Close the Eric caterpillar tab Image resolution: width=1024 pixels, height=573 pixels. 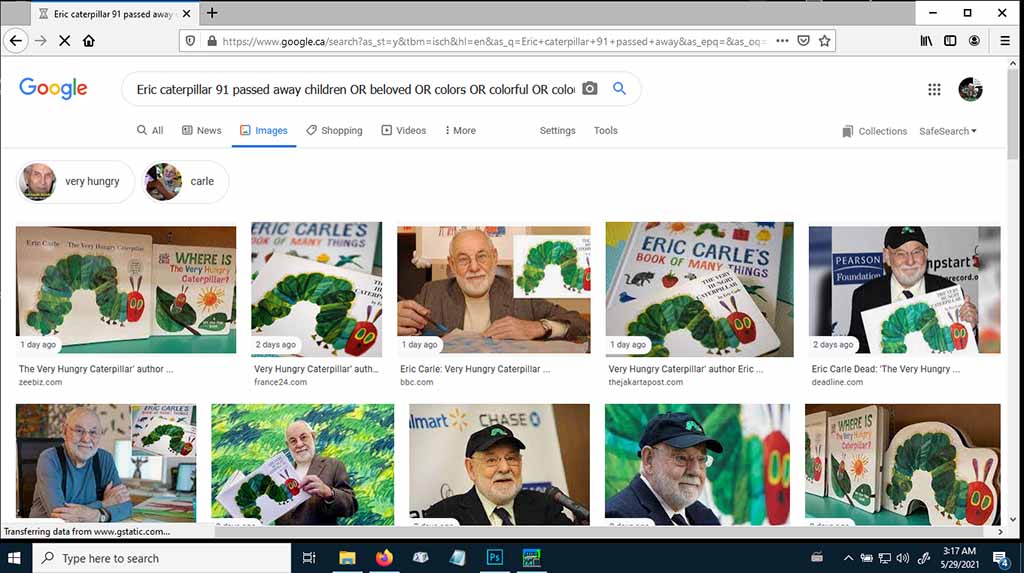tap(187, 14)
